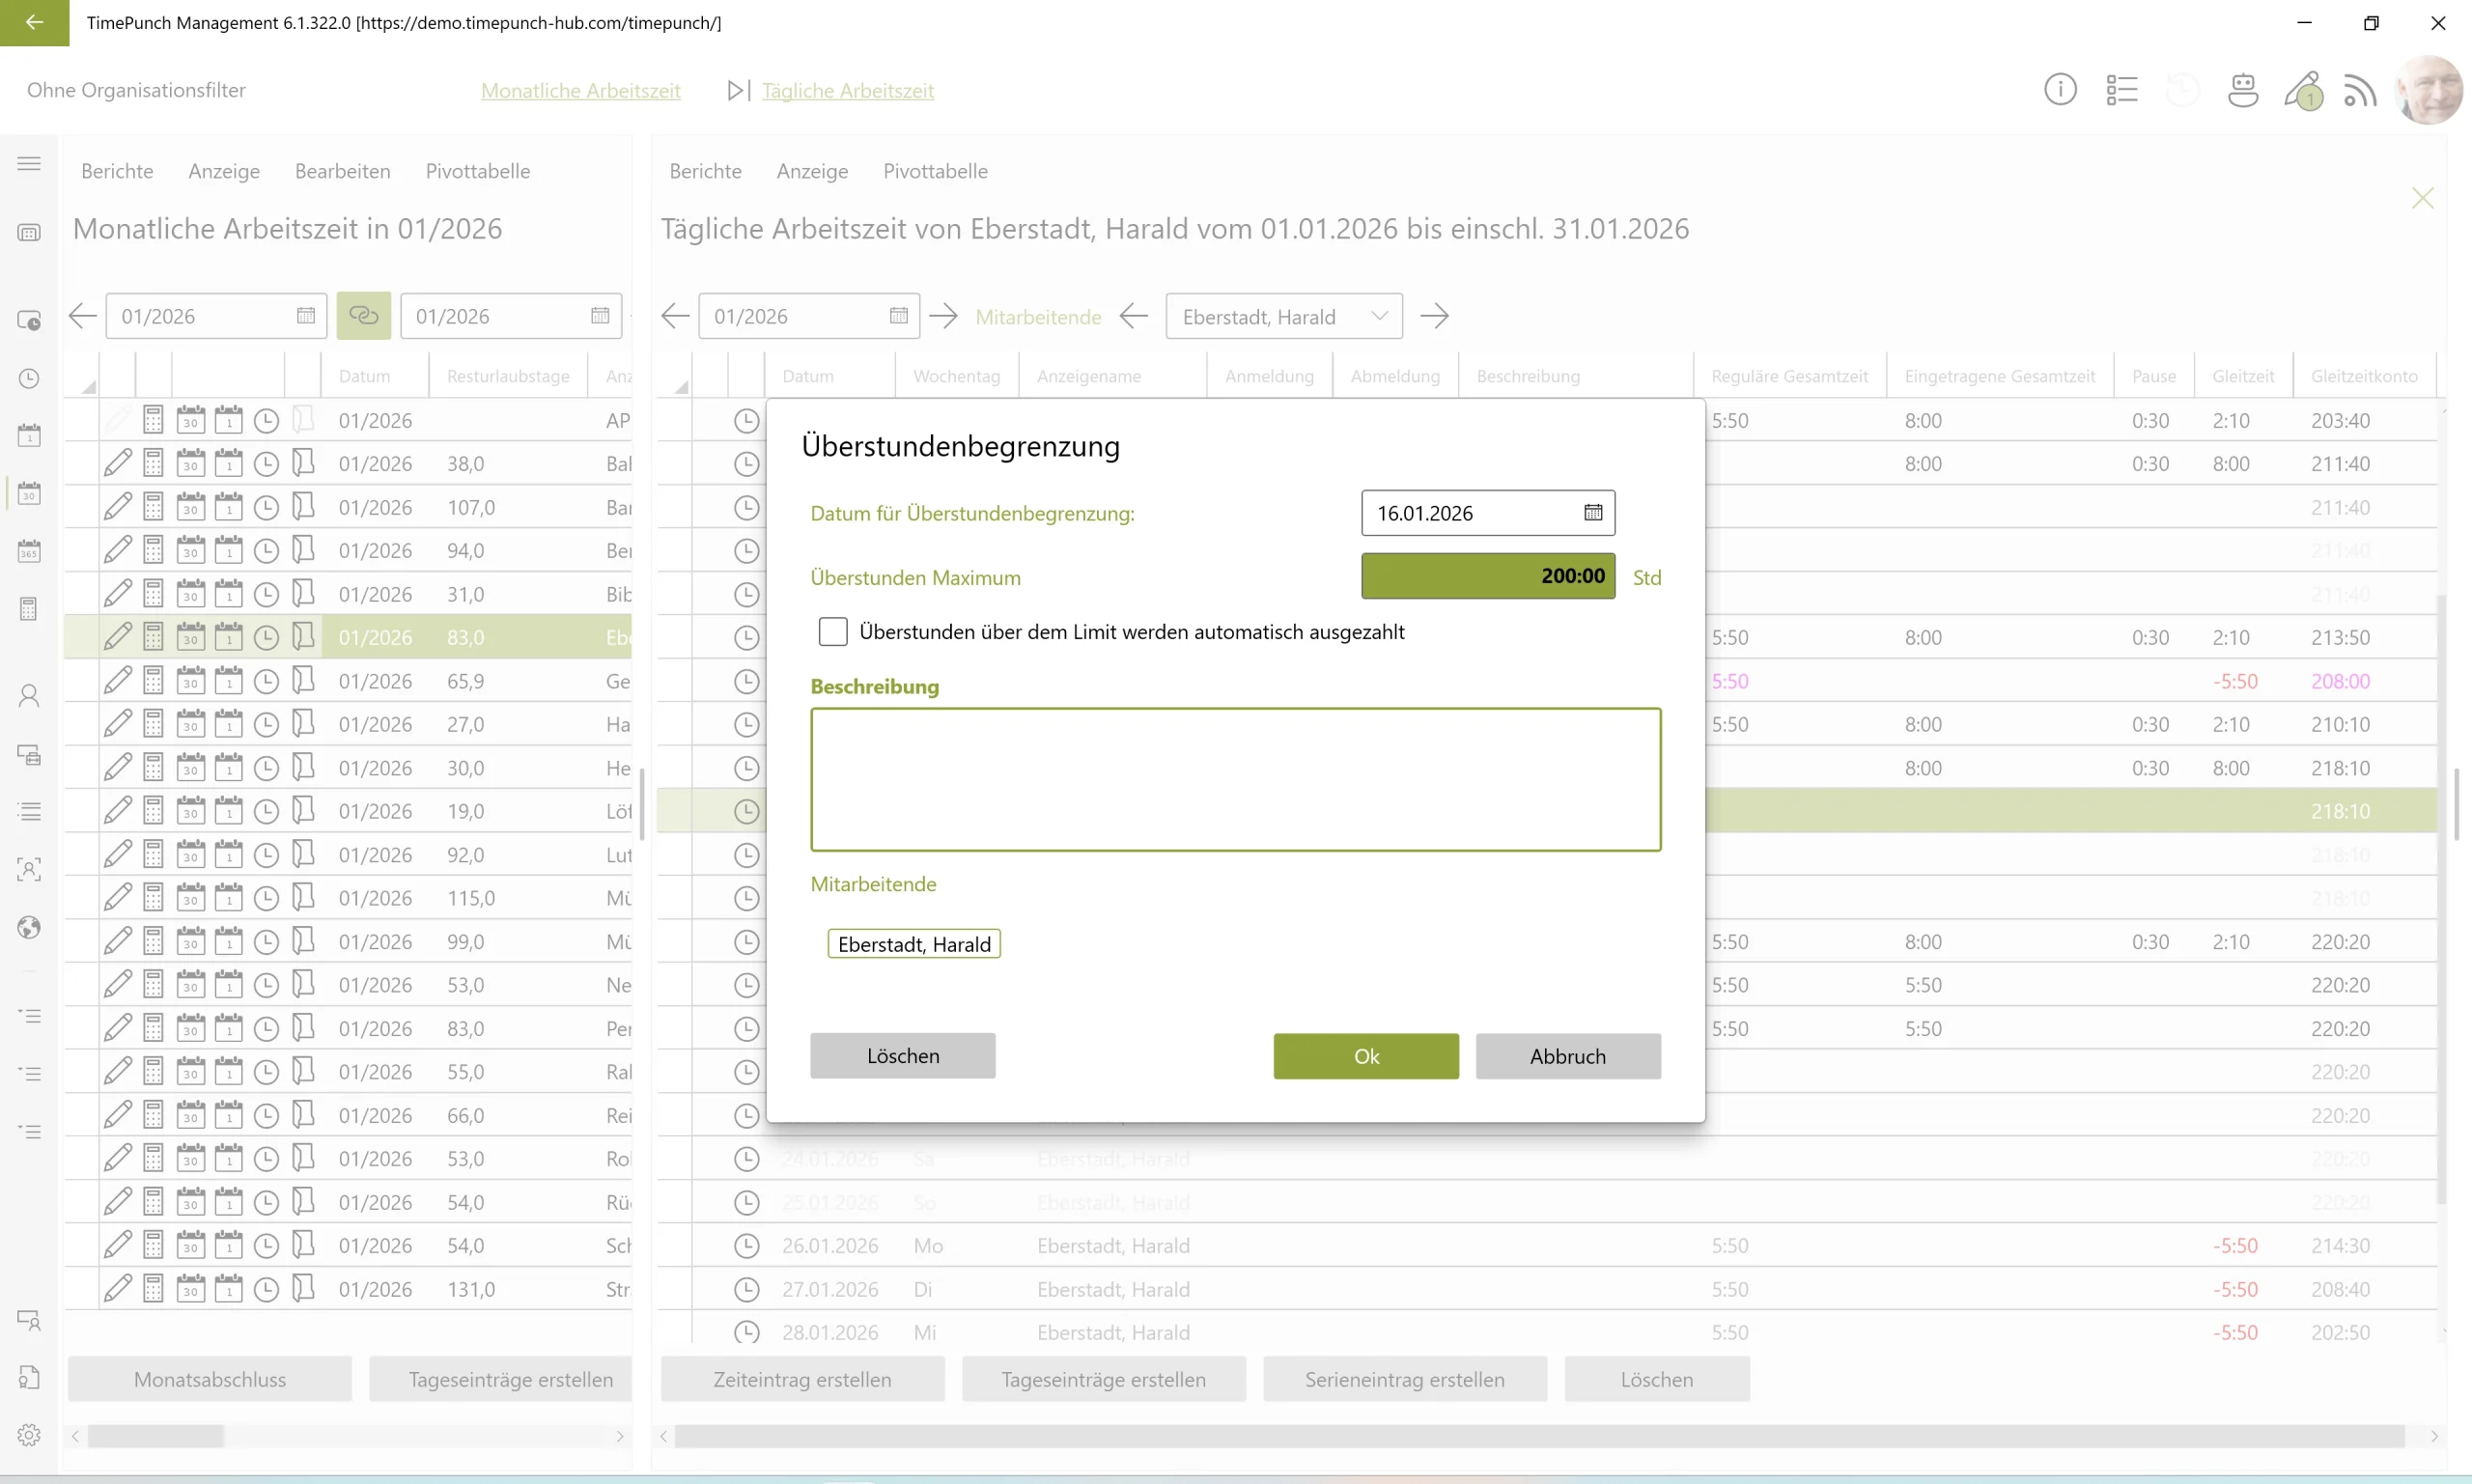Confirm dialog with the Ok button
The image size is (2472, 1484).
[x=1365, y=1056]
